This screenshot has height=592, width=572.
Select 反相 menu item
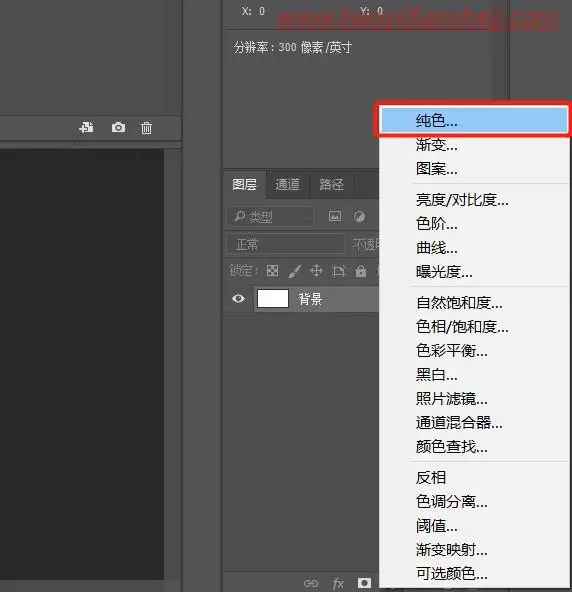[x=474, y=478]
